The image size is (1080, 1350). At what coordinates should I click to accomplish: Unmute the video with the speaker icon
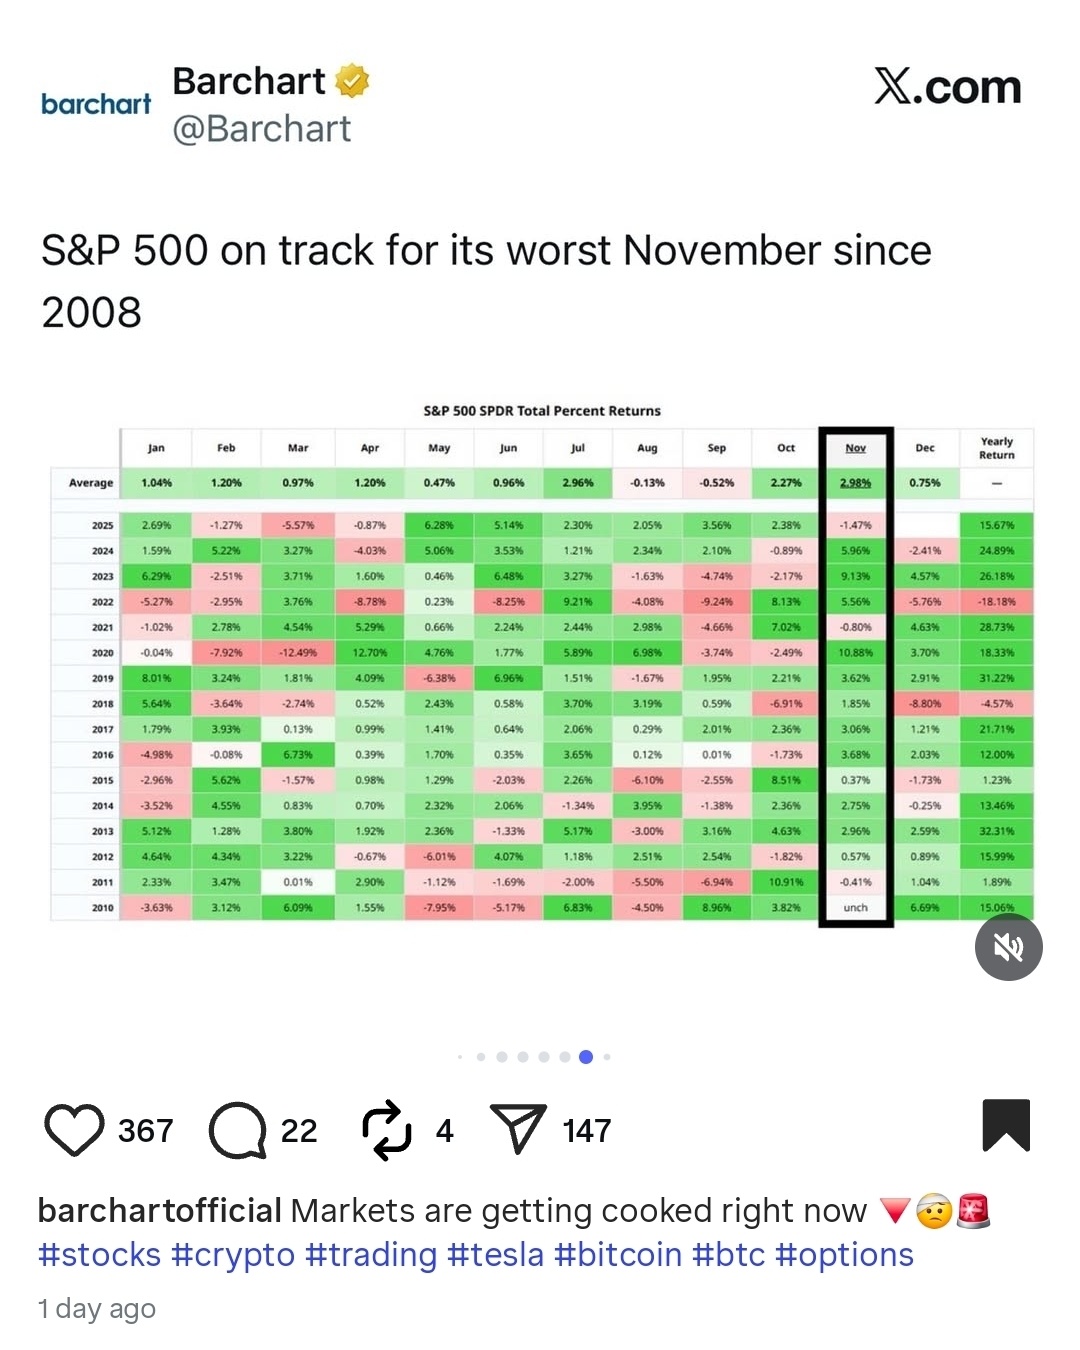click(1009, 947)
